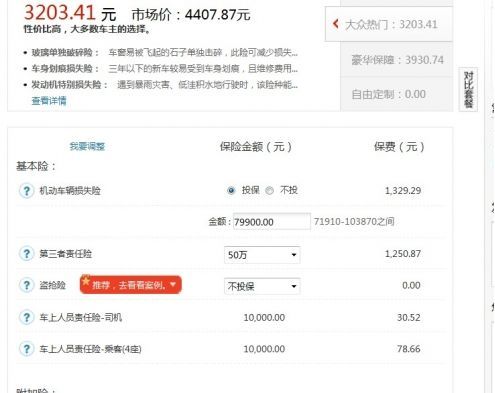
Task: Click range hint 71910-103870之间
Action: coord(354,221)
